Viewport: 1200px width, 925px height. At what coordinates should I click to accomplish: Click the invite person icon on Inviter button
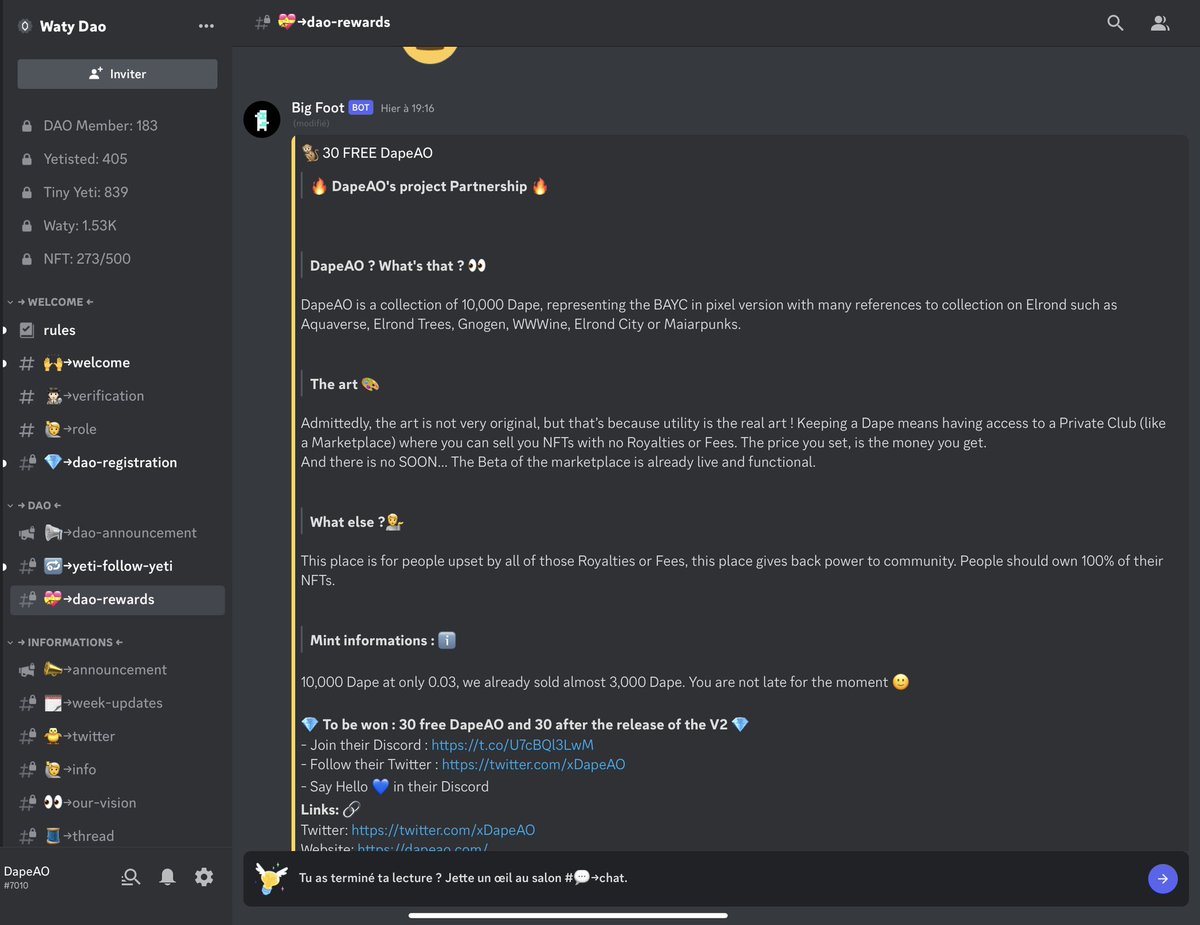96,74
